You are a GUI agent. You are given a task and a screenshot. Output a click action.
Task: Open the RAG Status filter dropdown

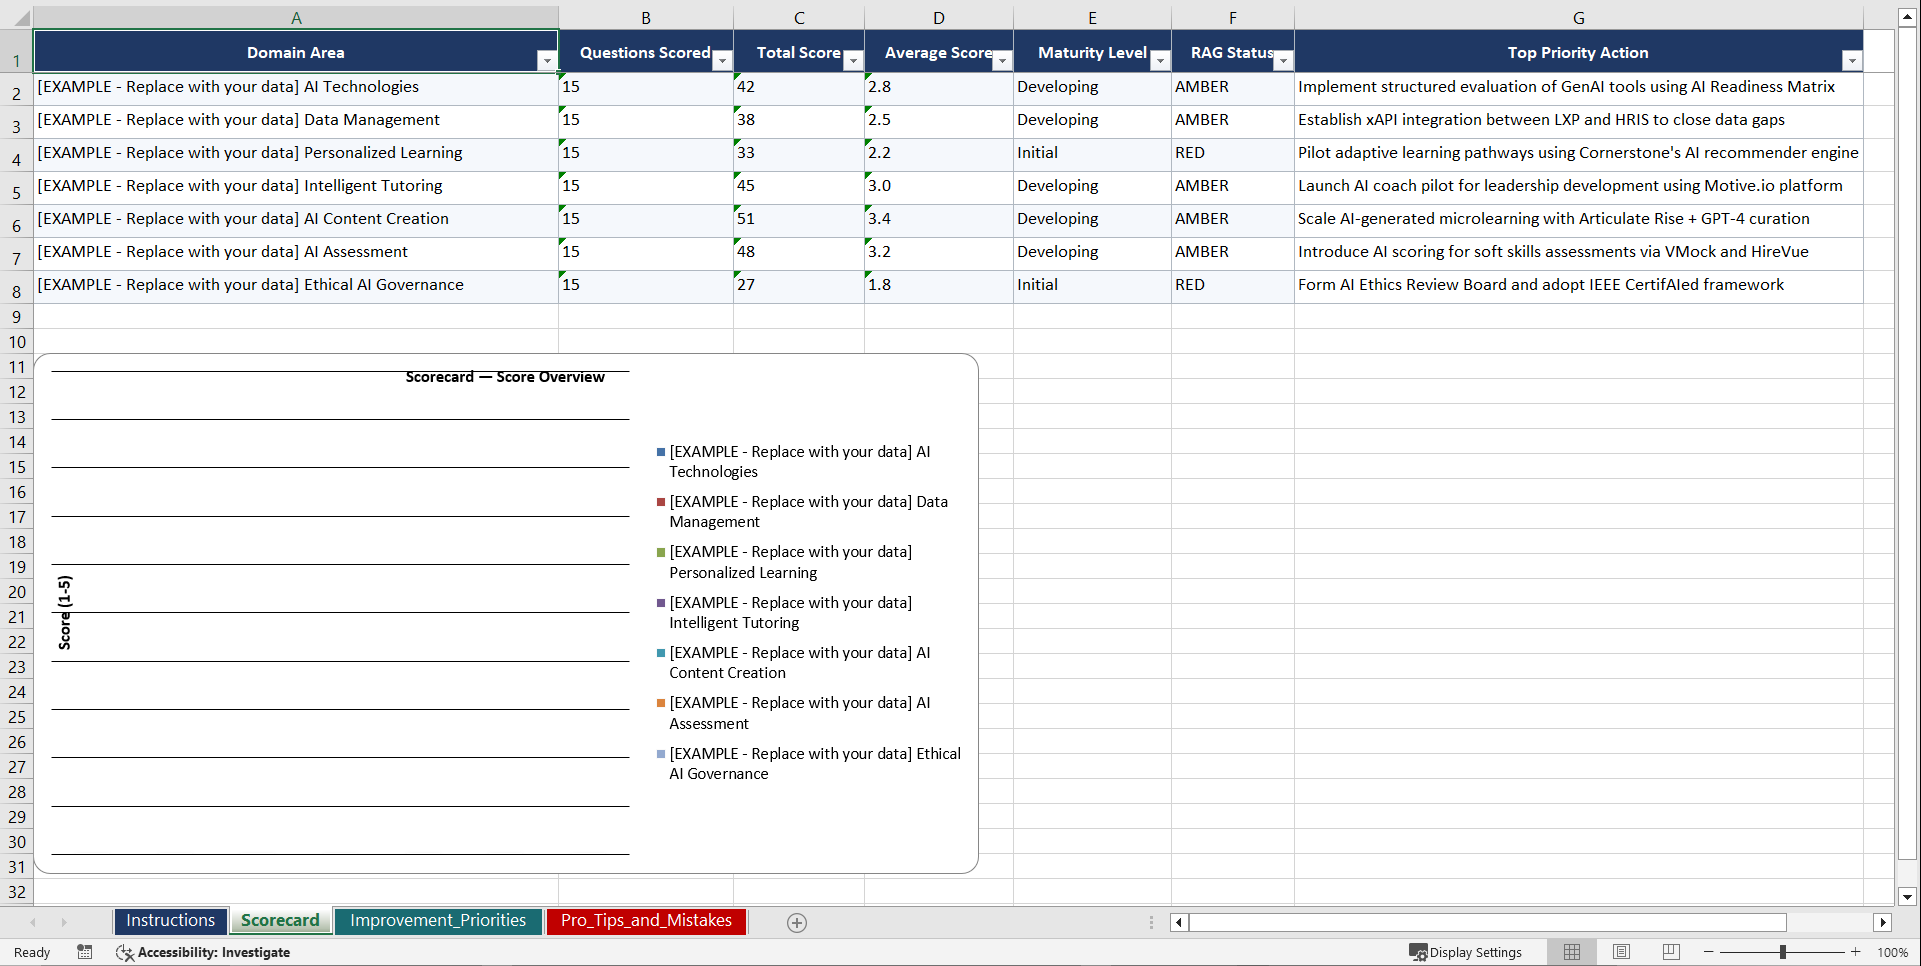click(1283, 61)
